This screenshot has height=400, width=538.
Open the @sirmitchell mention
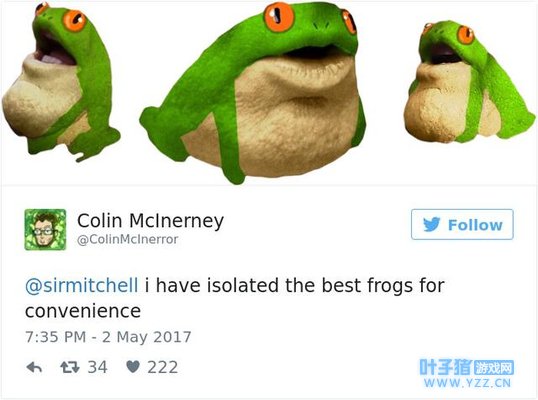pyautogui.click(x=82, y=285)
